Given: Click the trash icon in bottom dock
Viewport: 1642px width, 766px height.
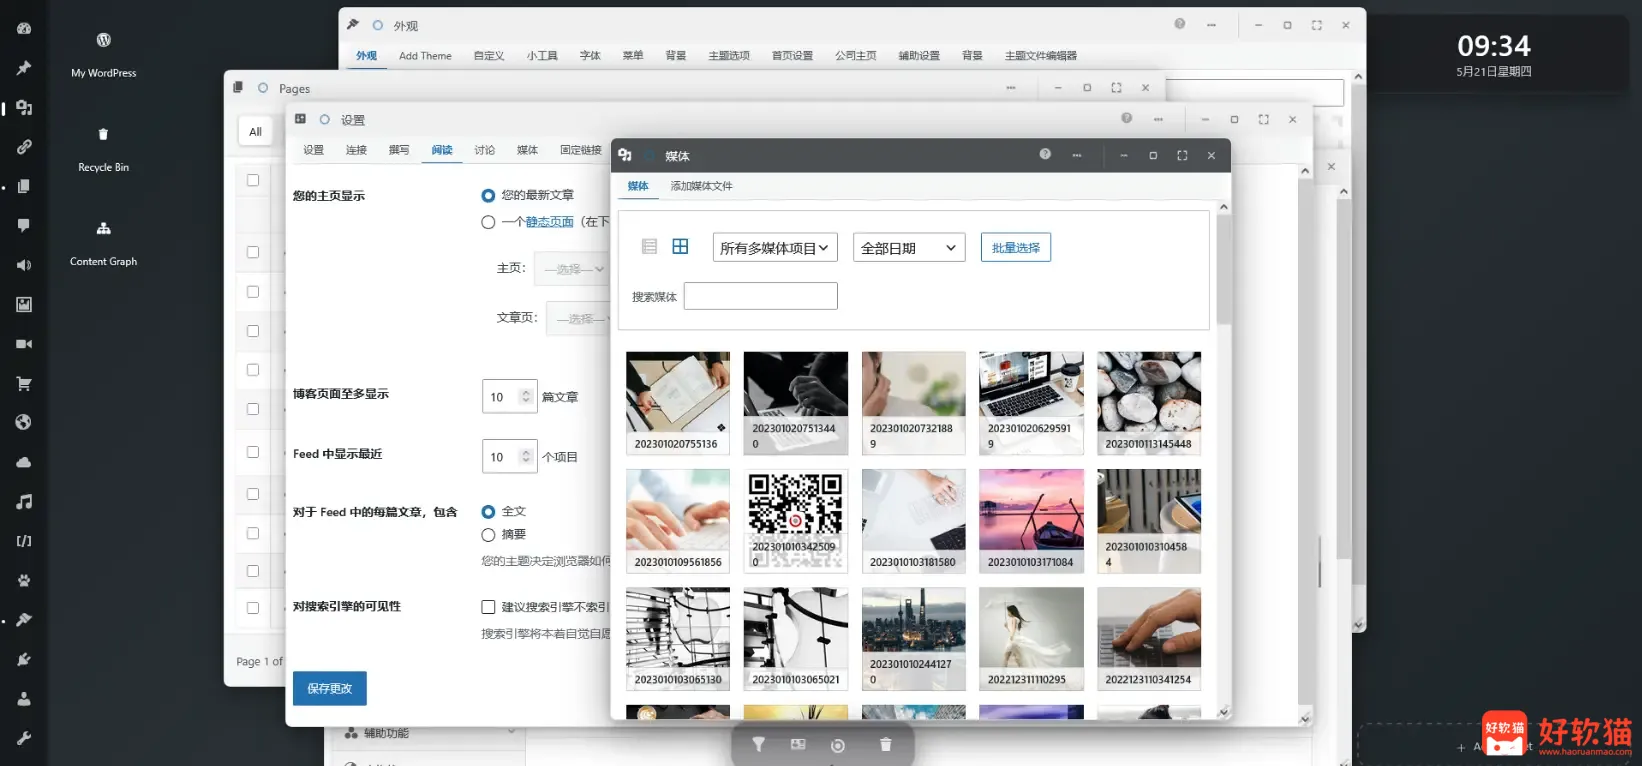Looking at the screenshot, I should point(885,745).
